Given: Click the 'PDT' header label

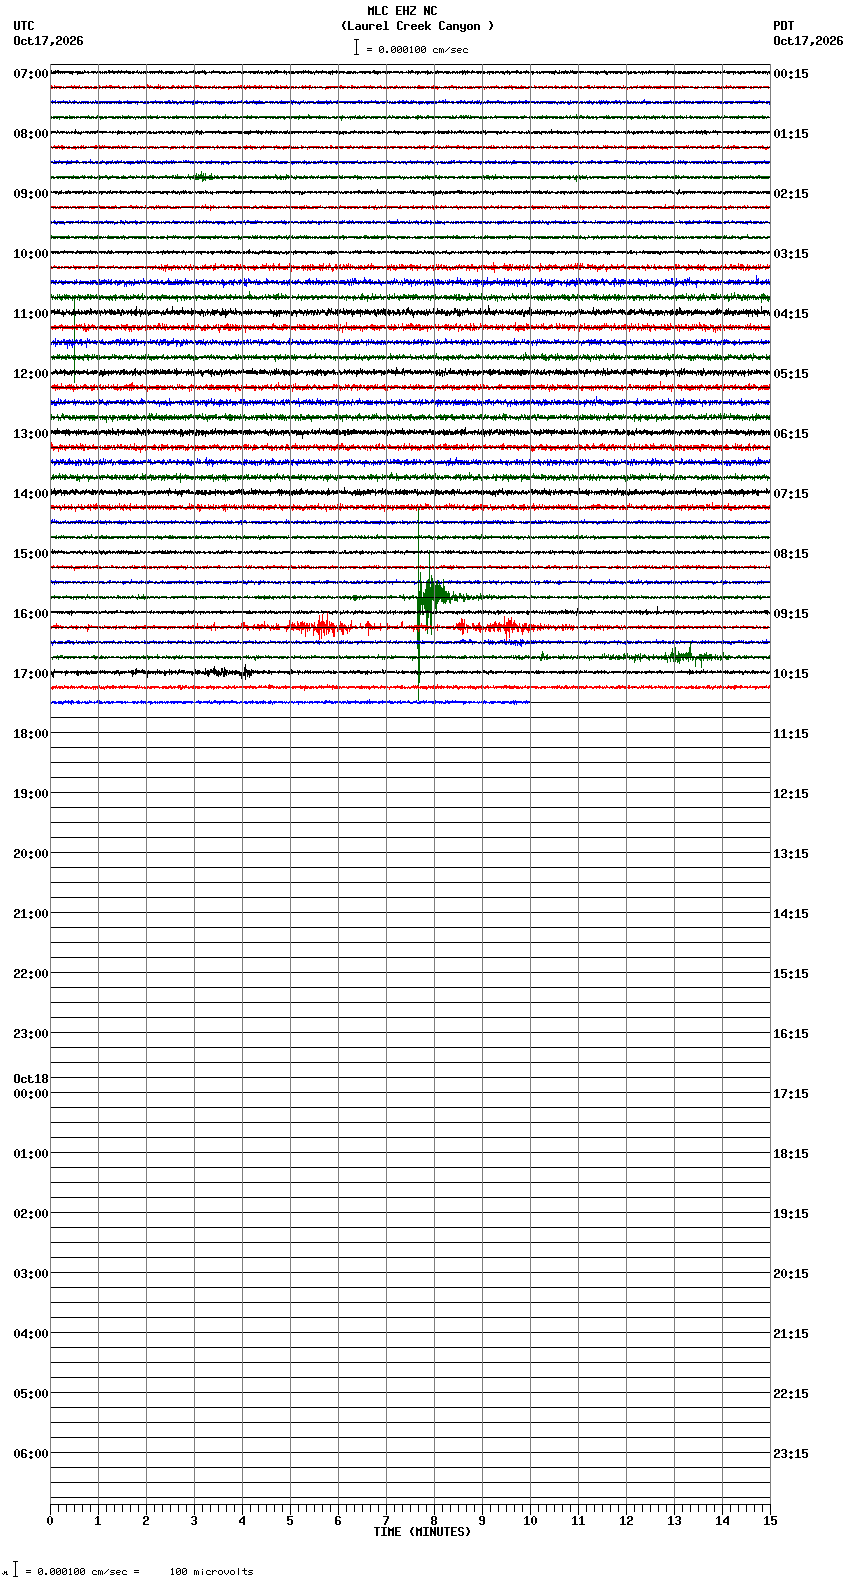Looking at the screenshot, I should [784, 26].
